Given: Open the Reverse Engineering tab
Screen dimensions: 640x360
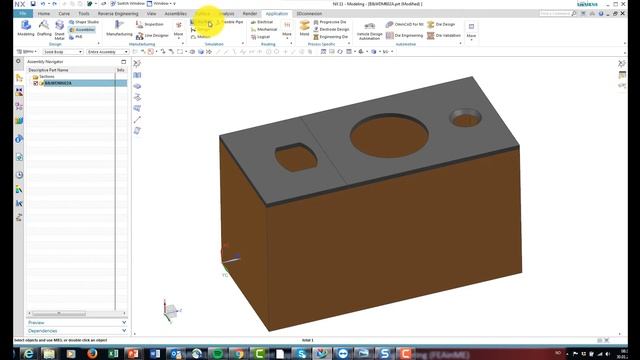Looking at the screenshot, I should [118, 13].
